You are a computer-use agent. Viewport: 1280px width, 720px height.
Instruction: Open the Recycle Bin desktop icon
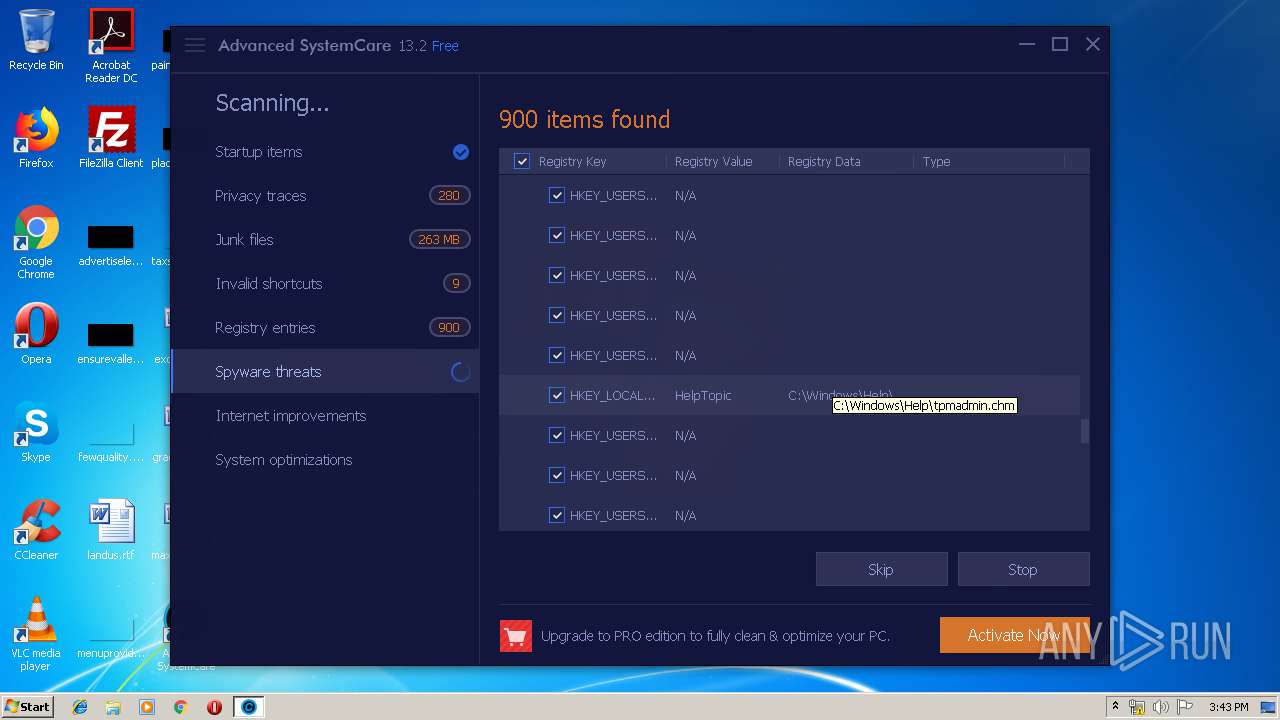pyautogui.click(x=36, y=40)
